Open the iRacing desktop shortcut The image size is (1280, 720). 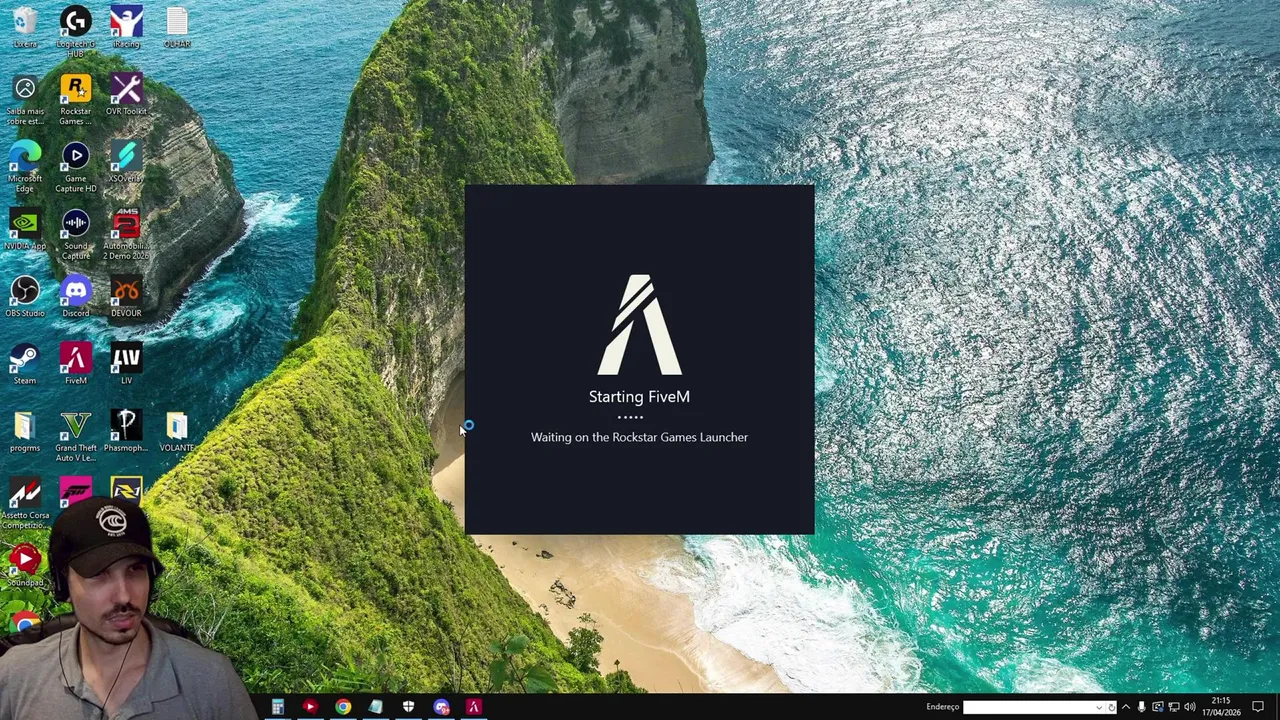pyautogui.click(x=126, y=28)
